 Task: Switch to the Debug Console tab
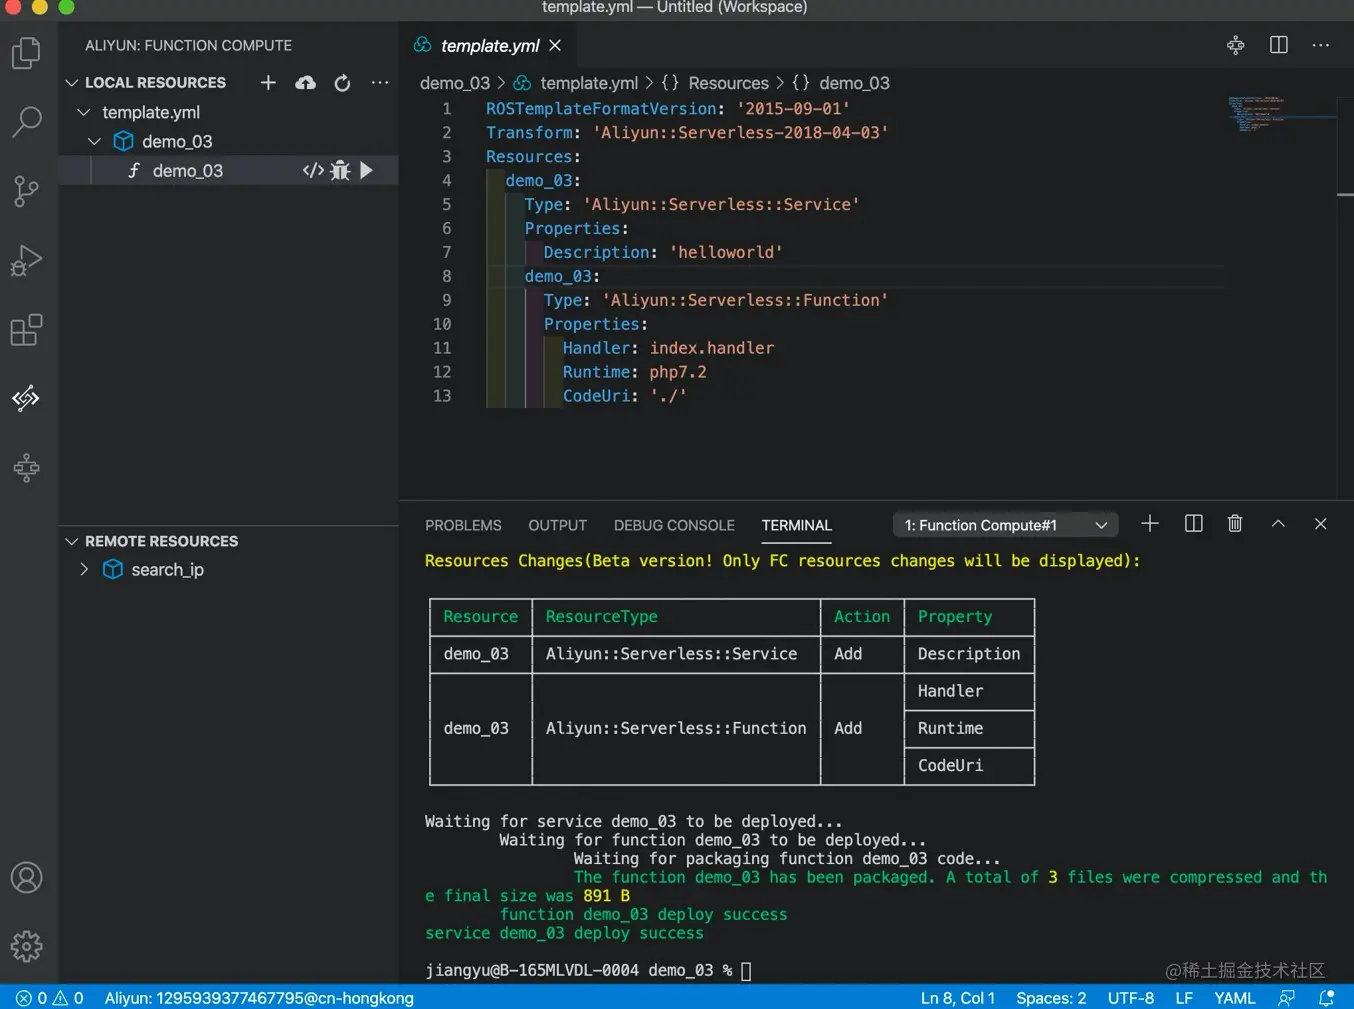pos(674,525)
